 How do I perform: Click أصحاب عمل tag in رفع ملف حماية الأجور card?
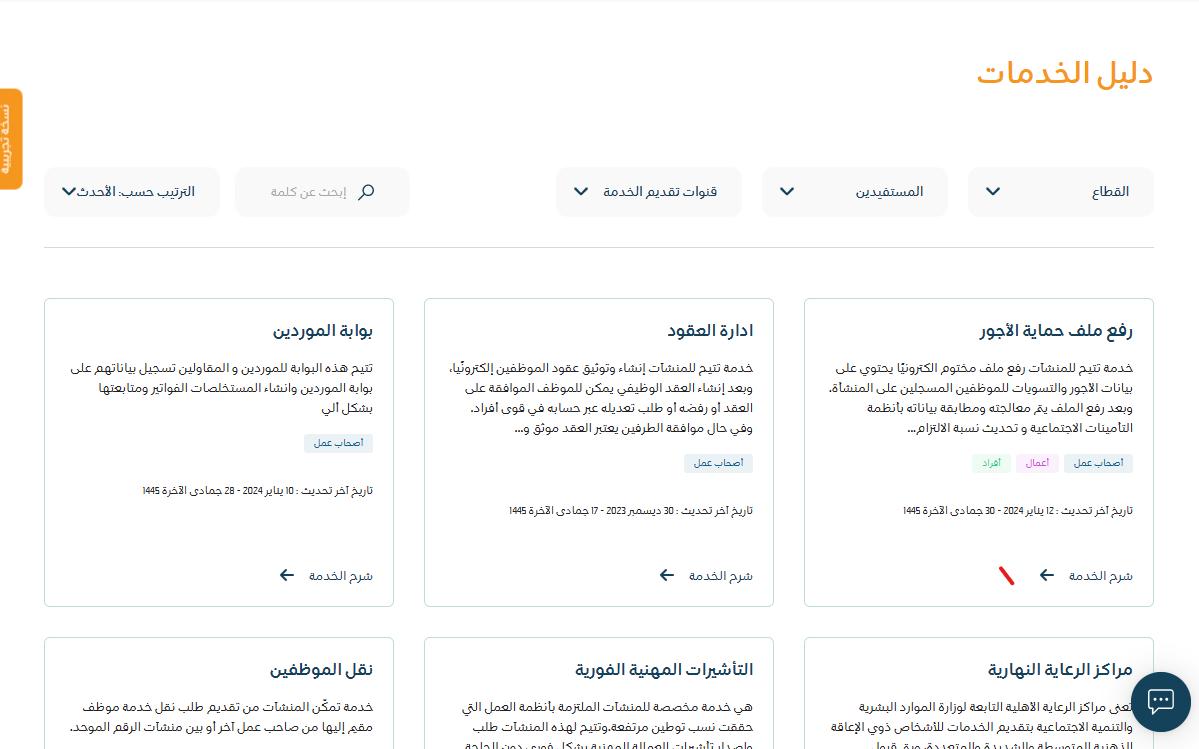click(x=1098, y=463)
